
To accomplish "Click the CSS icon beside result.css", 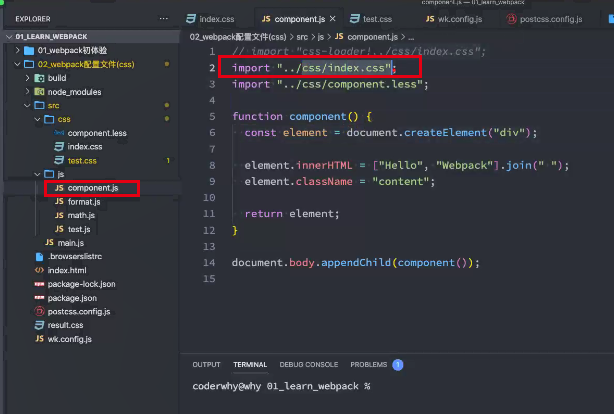I will [x=39, y=325].
